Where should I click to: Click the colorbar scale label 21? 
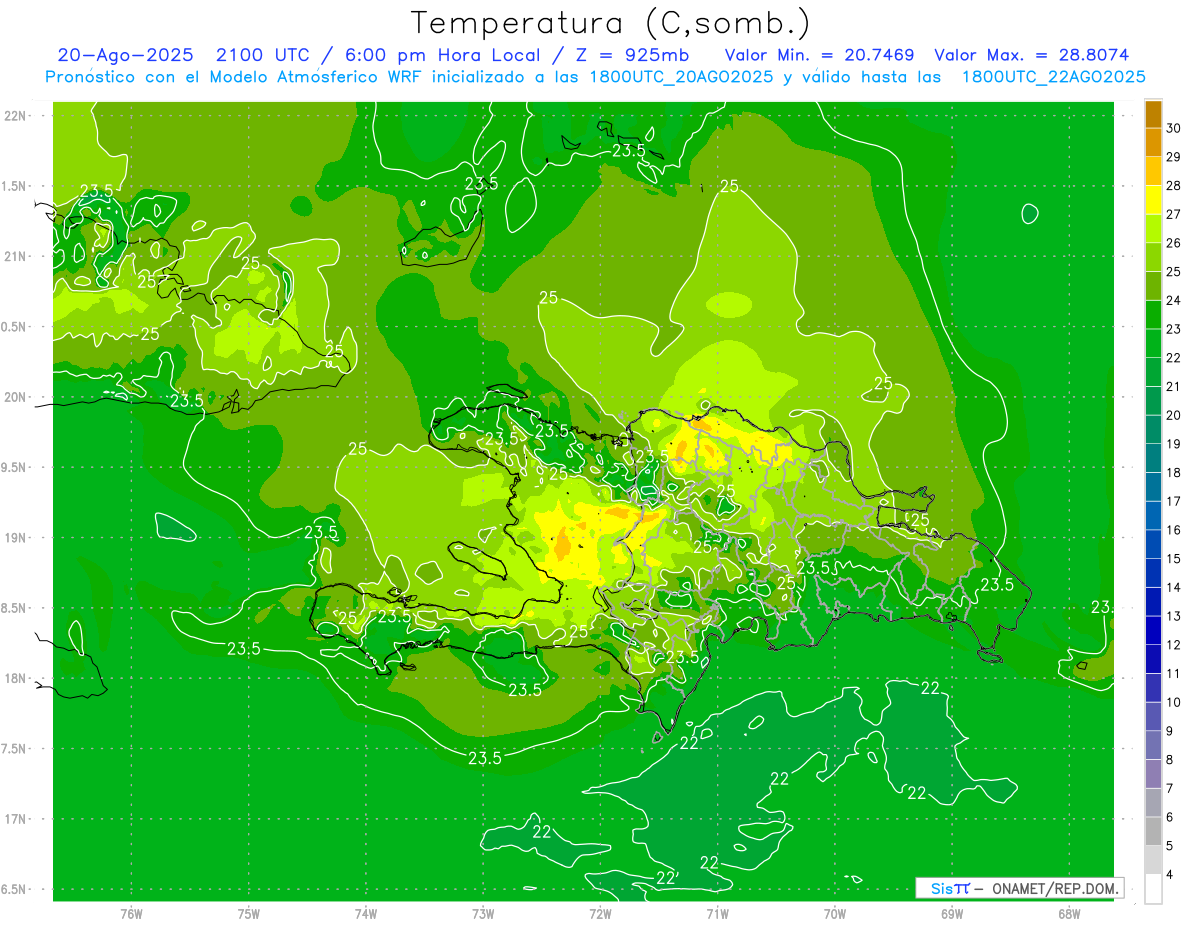(1174, 387)
